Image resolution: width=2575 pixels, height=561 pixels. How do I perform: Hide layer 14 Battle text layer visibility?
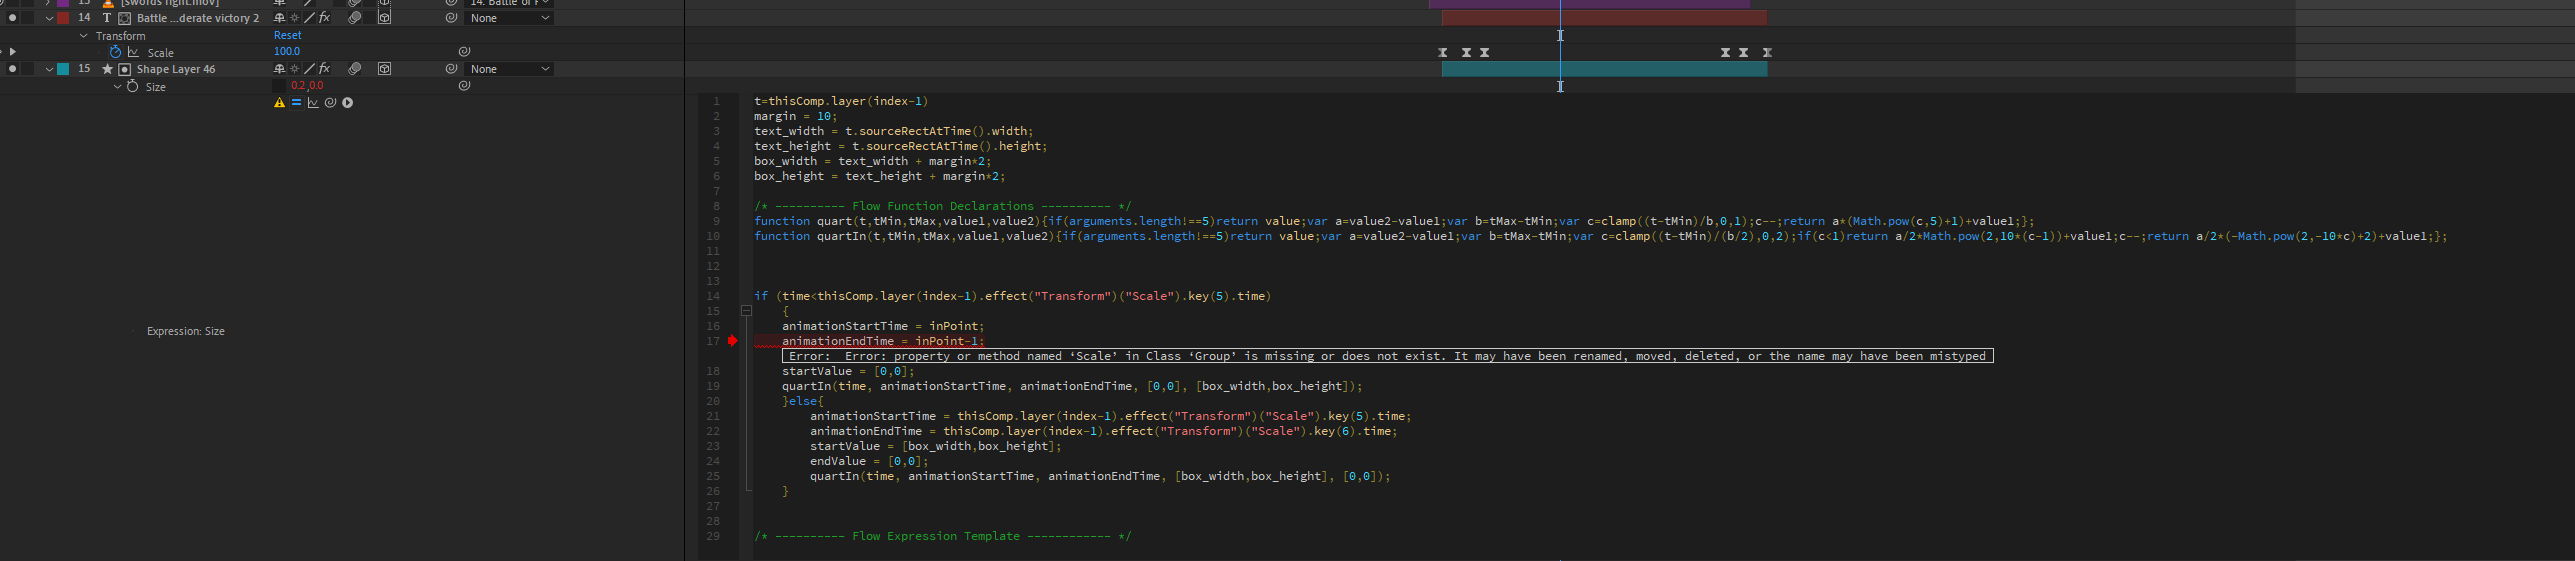(12, 18)
